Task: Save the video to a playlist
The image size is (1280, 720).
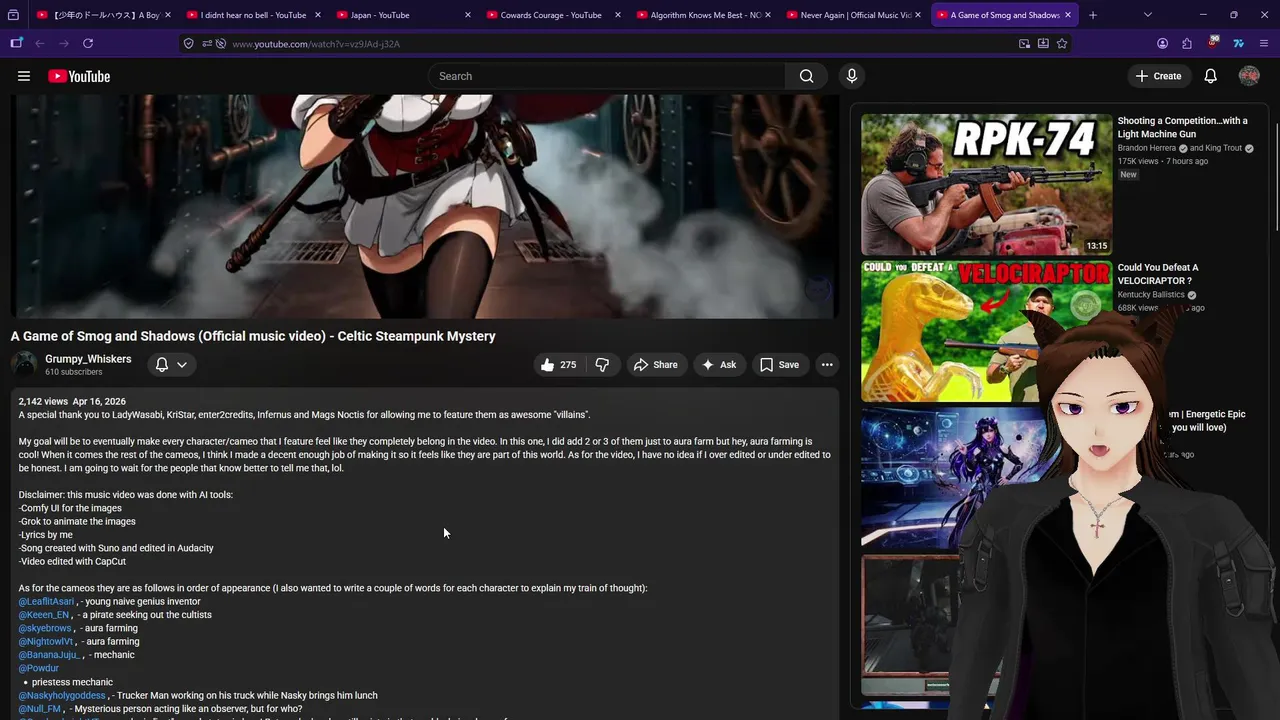Action: tap(779, 365)
